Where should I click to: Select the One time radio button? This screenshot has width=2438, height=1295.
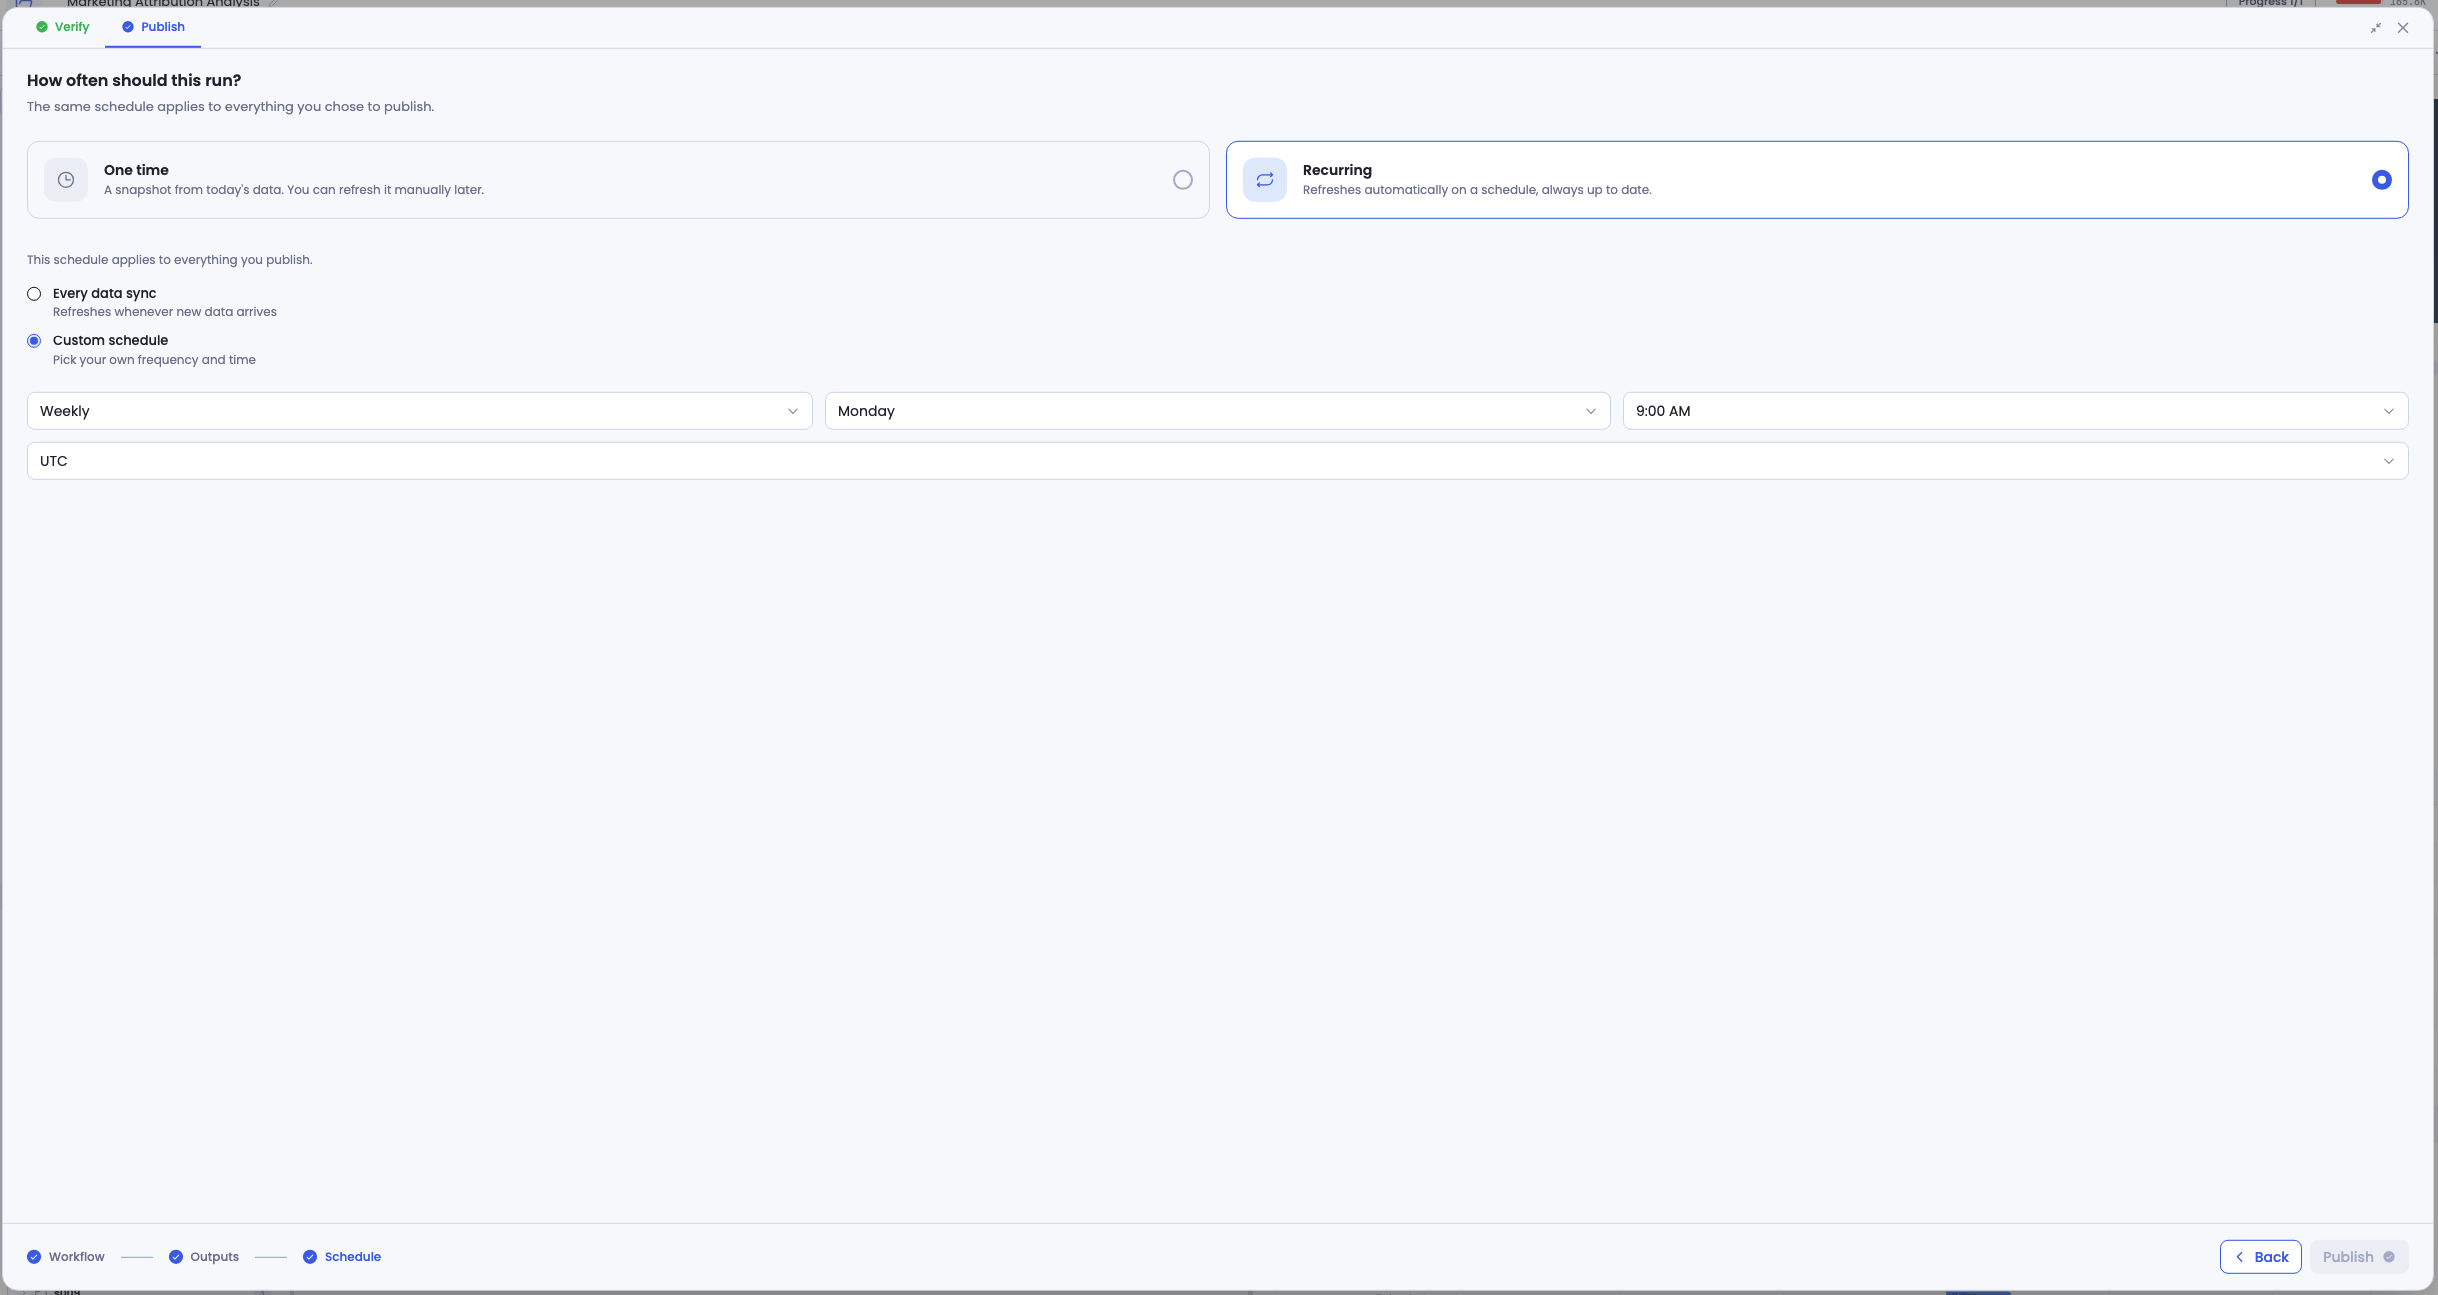pos(1183,180)
